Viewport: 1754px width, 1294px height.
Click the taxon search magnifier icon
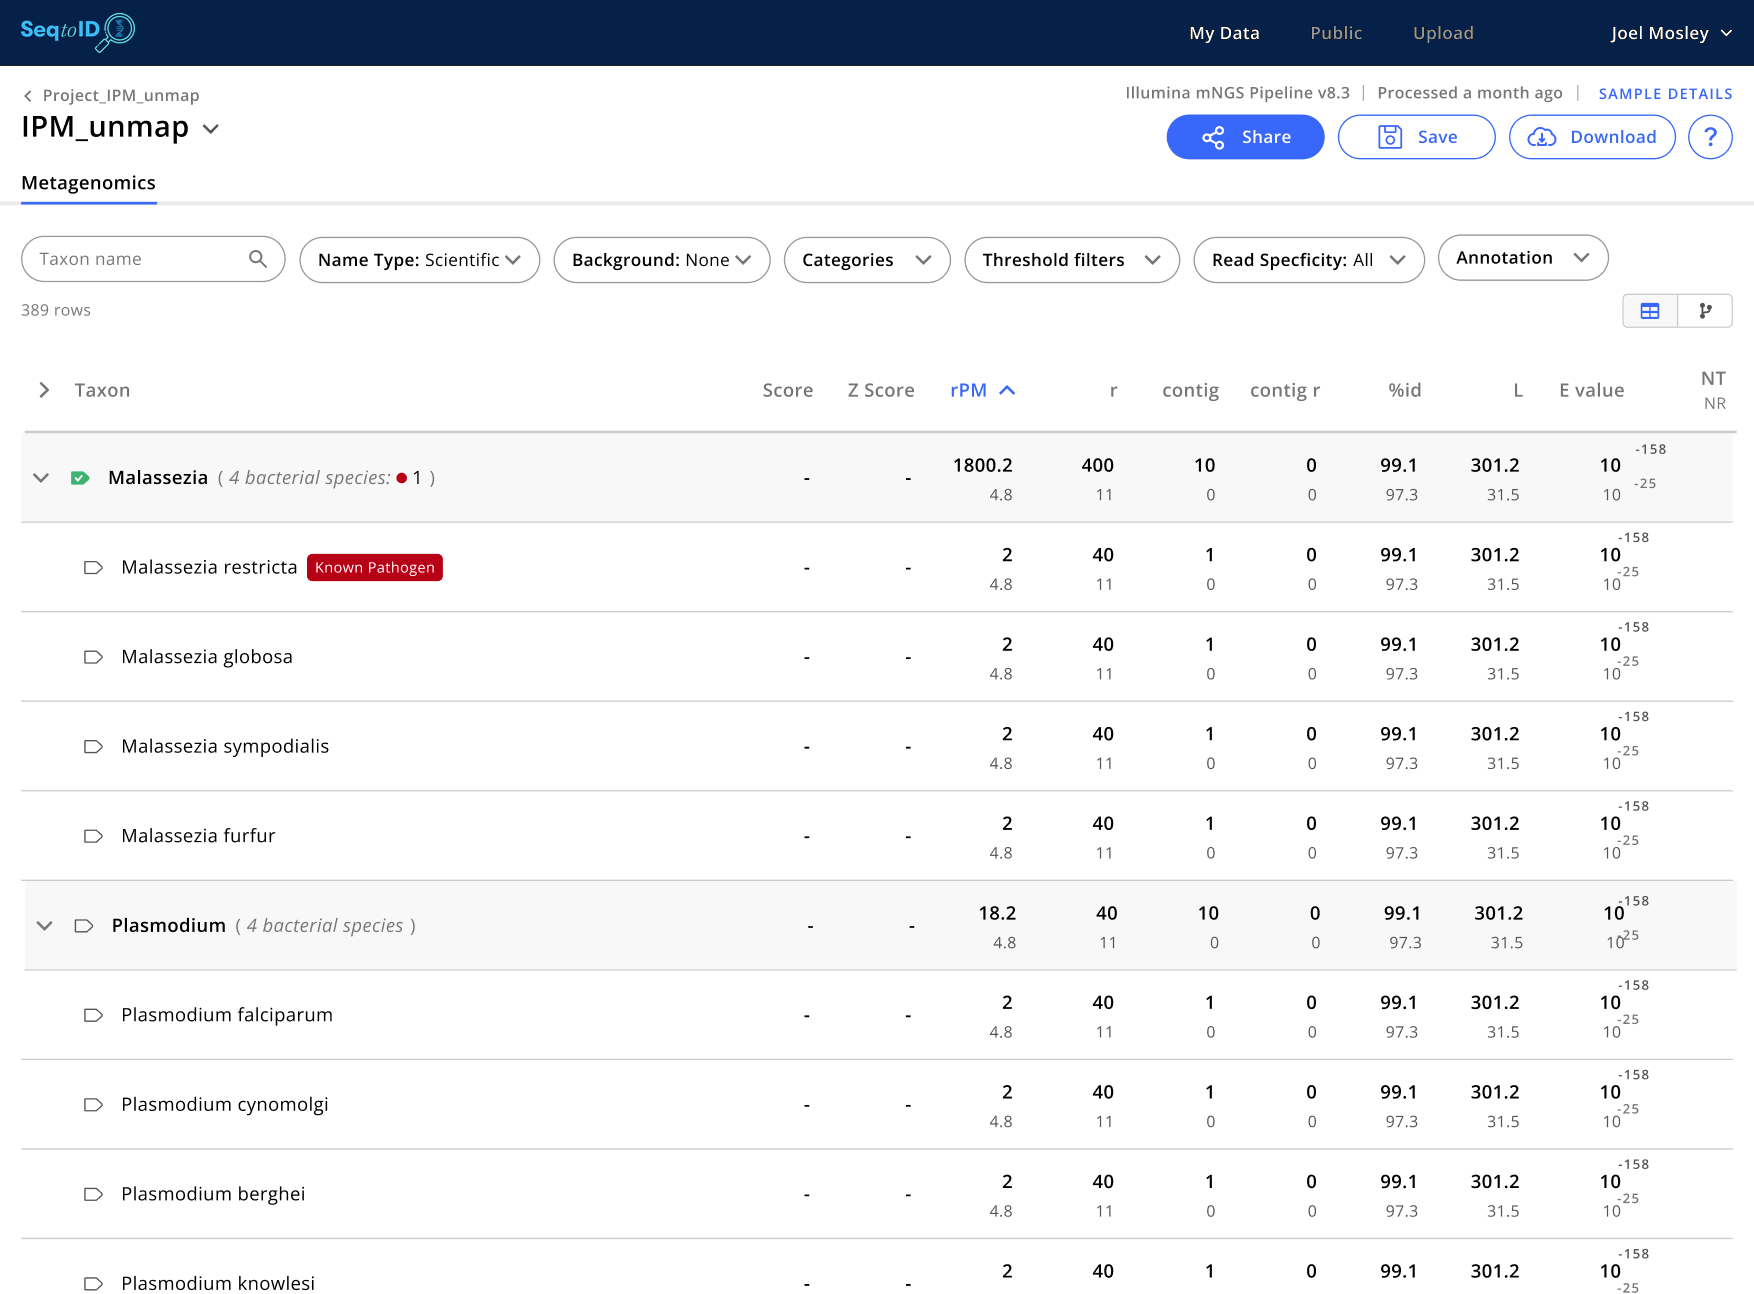click(258, 259)
